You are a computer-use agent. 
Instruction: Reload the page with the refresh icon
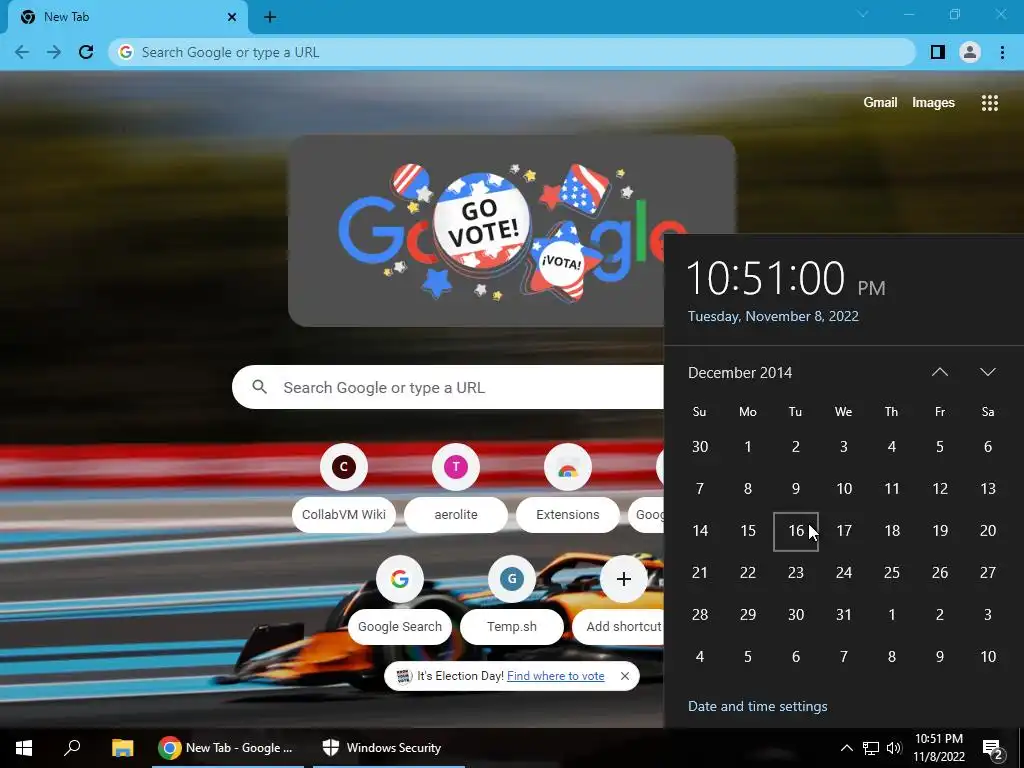point(86,52)
